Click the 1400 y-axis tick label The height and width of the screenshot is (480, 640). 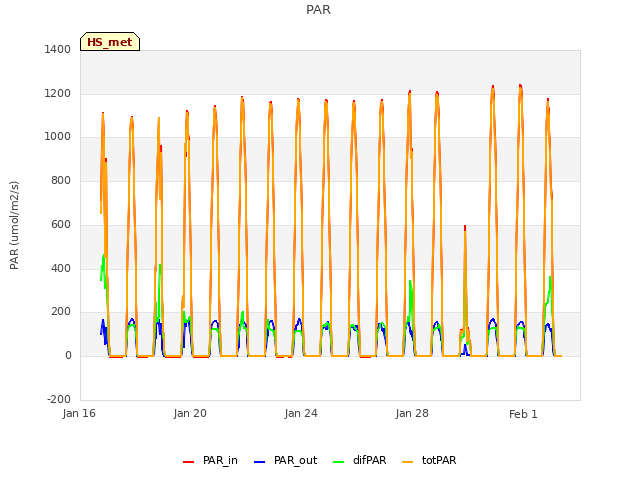pyautogui.click(x=58, y=49)
